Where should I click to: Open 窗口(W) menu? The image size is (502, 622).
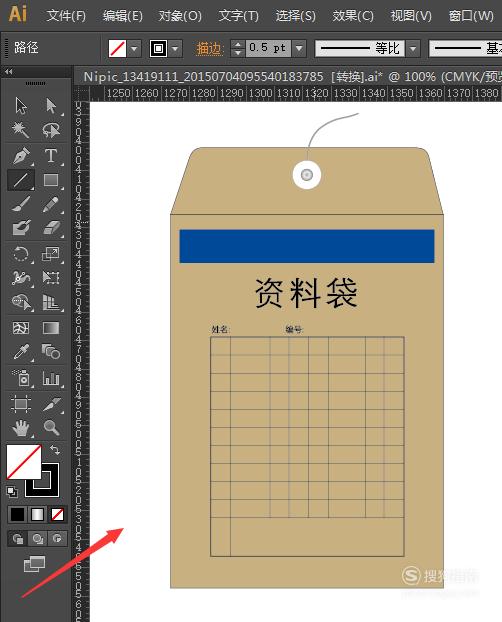click(471, 16)
